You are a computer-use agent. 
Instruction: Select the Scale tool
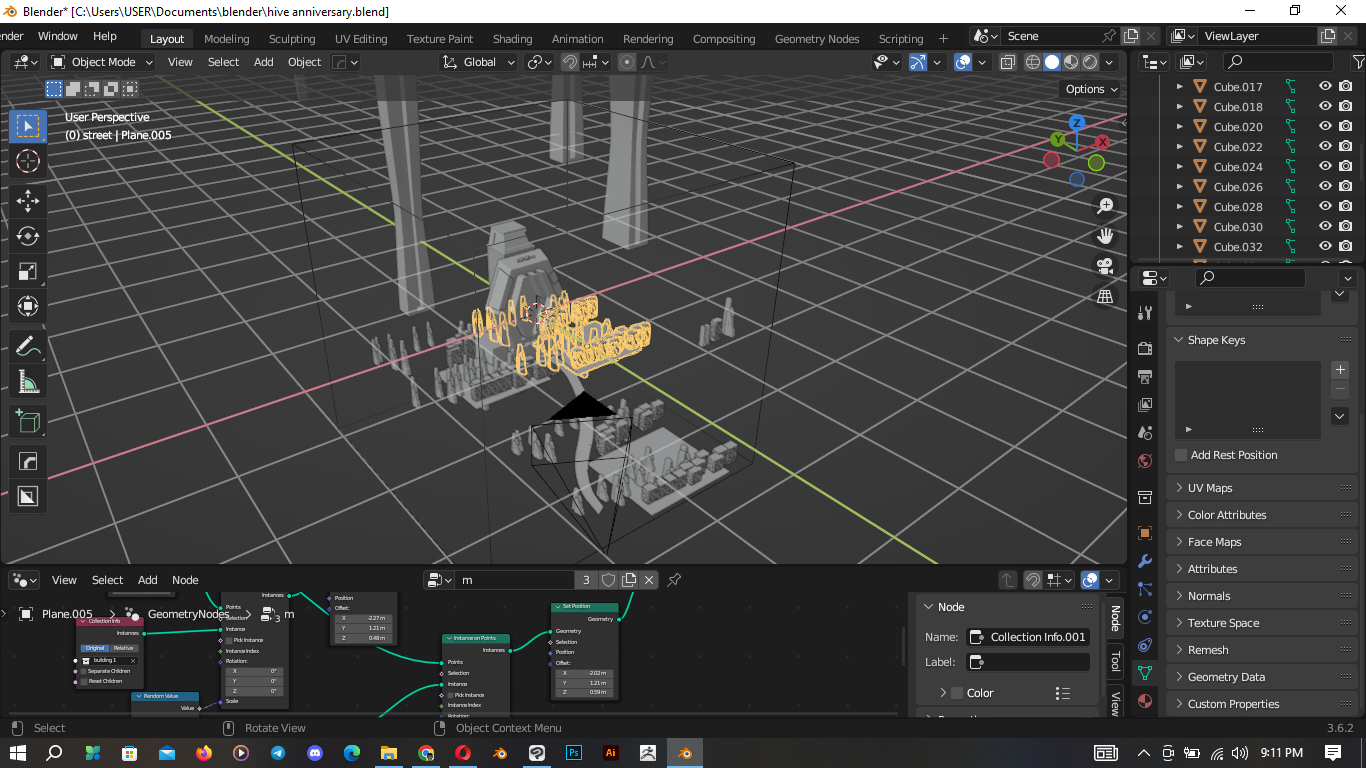(28, 272)
